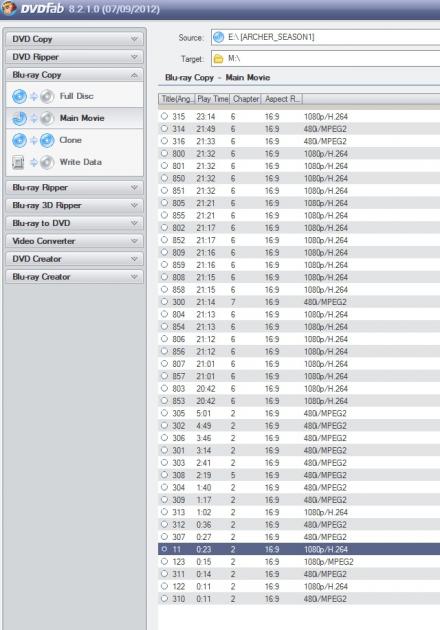Click title number 307
This screenshot has height=630, width=440.
point(179,537)
